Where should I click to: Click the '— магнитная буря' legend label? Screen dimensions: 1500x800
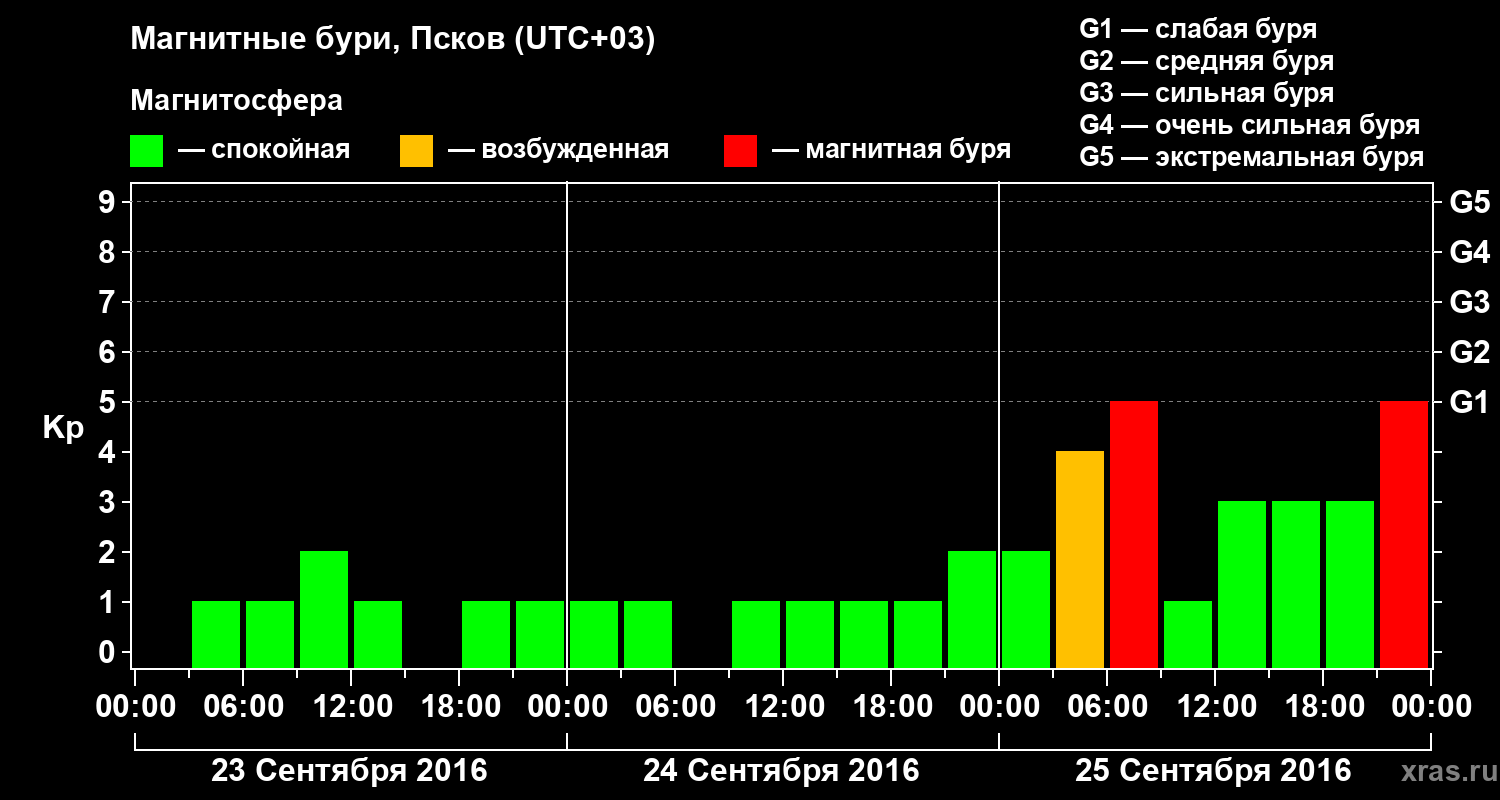[891, 151]
